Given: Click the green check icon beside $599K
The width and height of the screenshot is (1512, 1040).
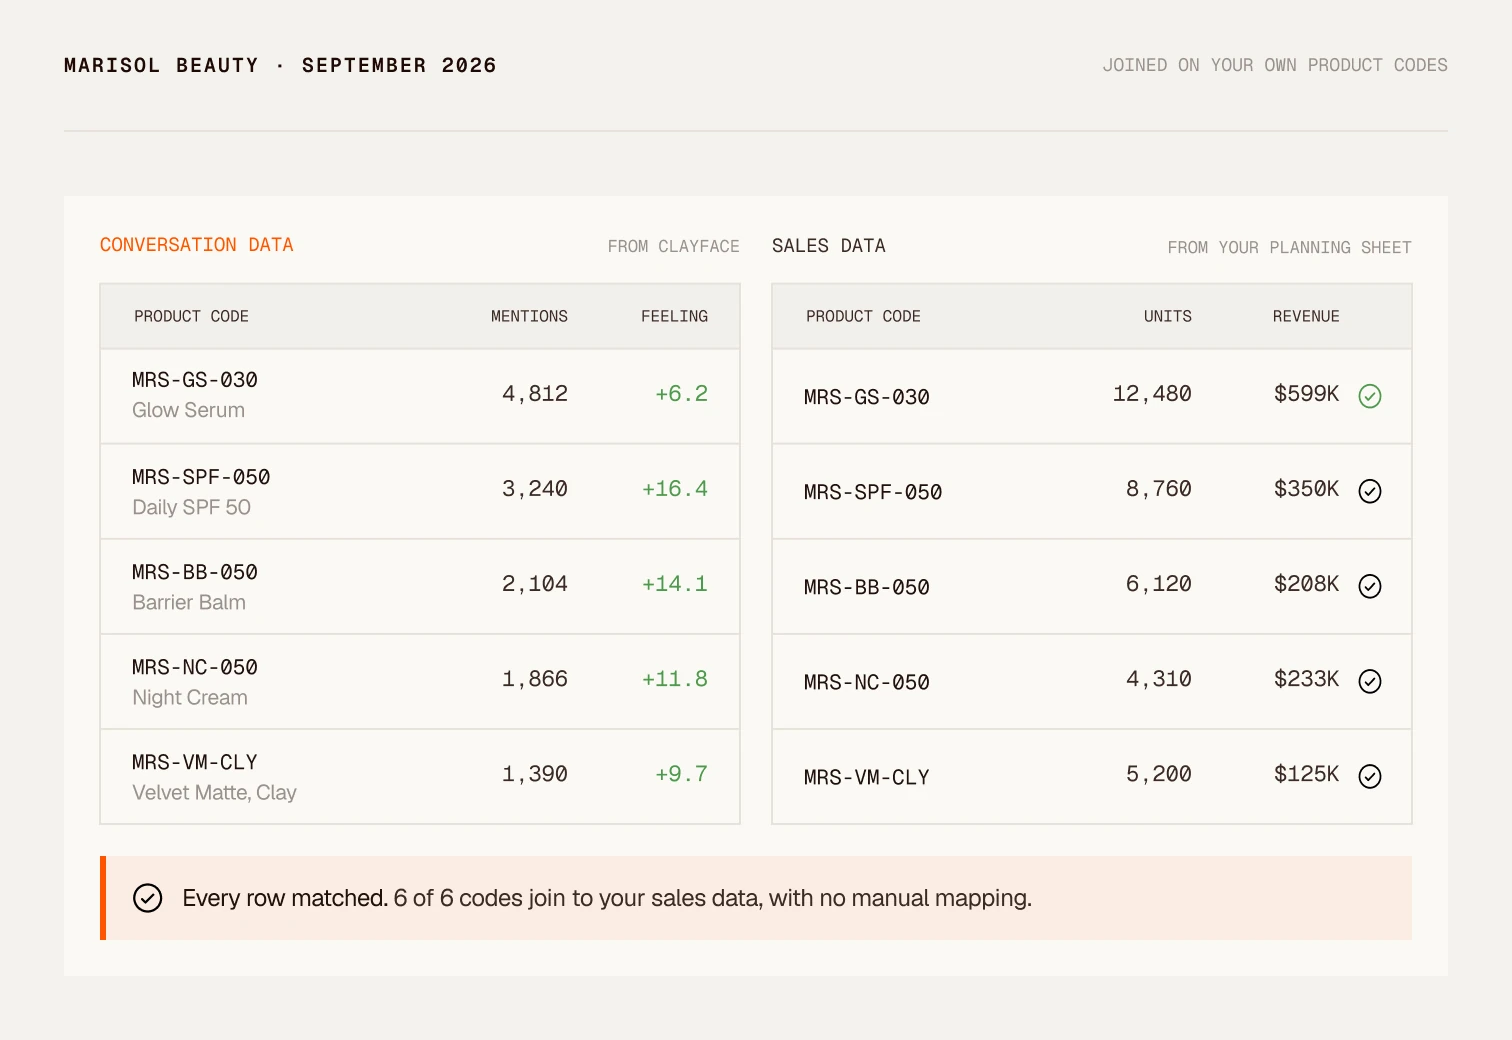Looking at the screenshot, I should pos(1370,396).
